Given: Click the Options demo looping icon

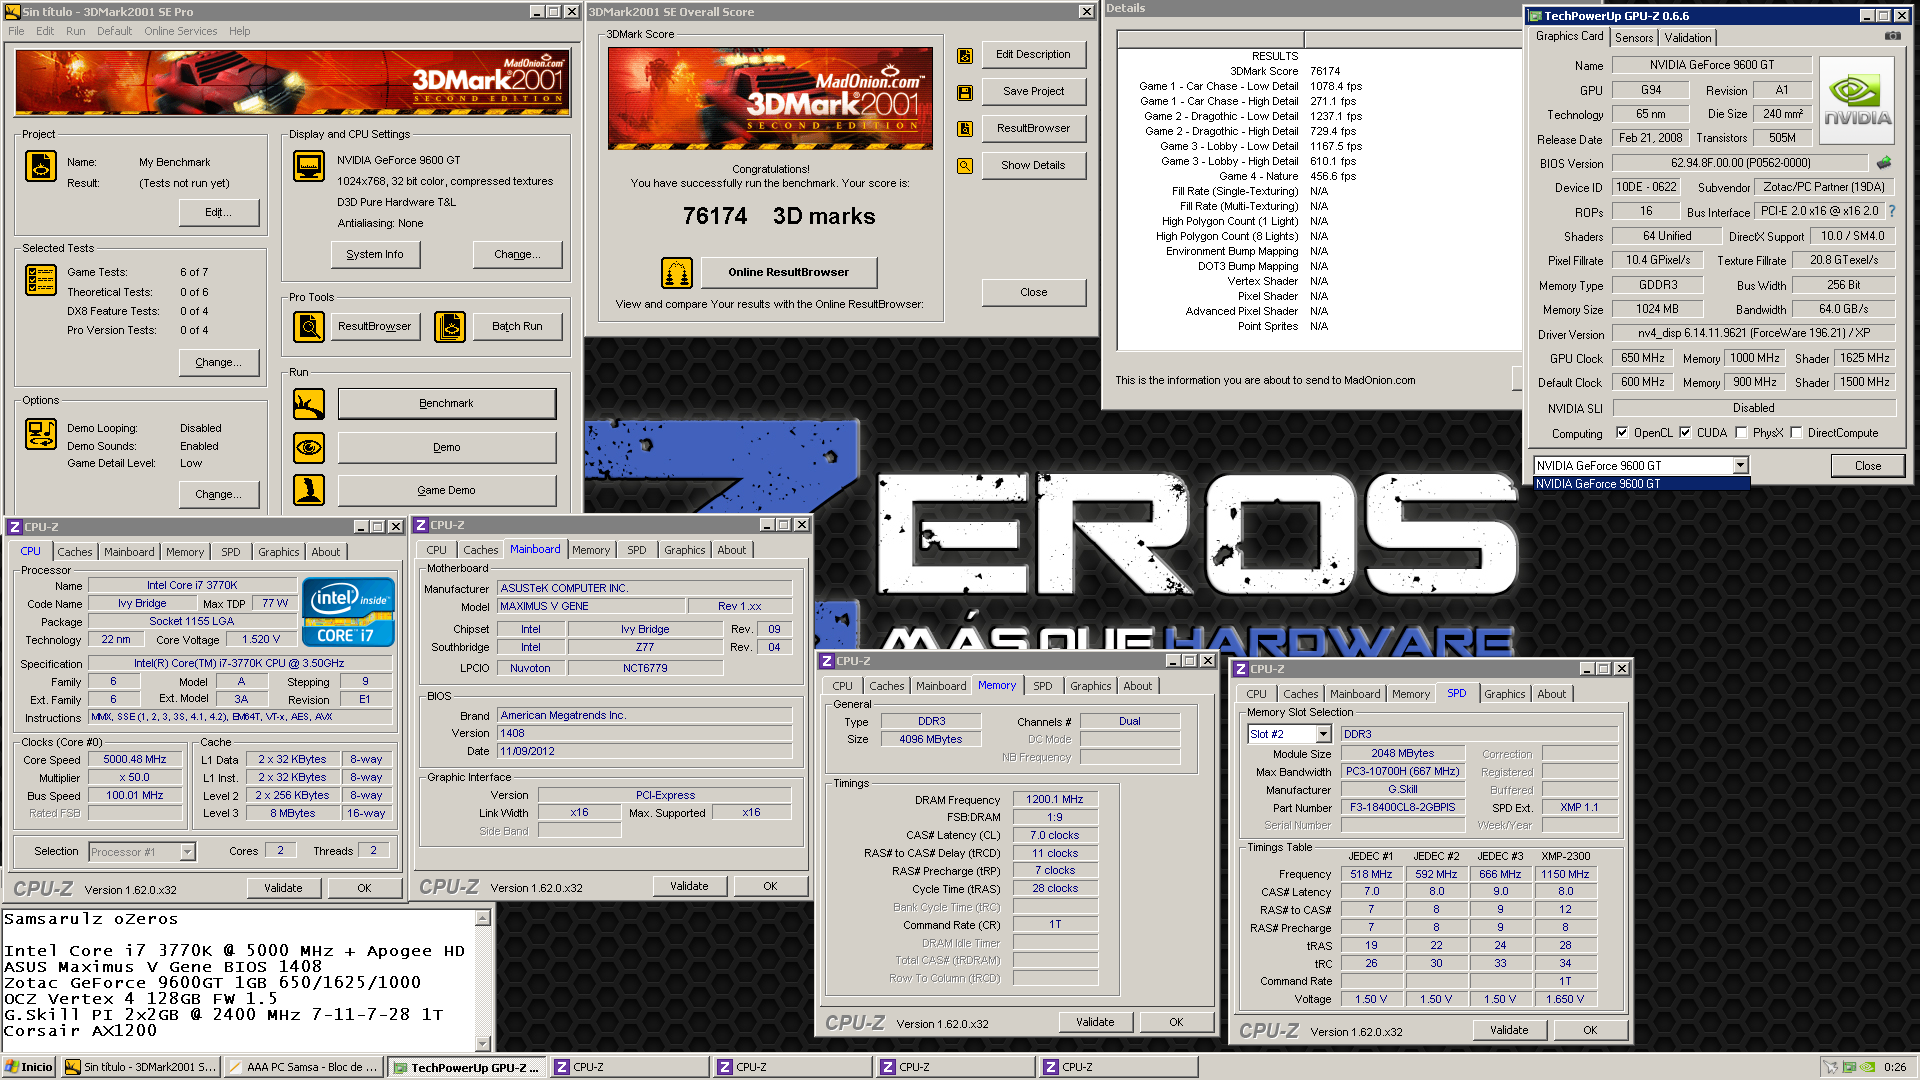Looking at the screenshot, I should coord(41,434).
